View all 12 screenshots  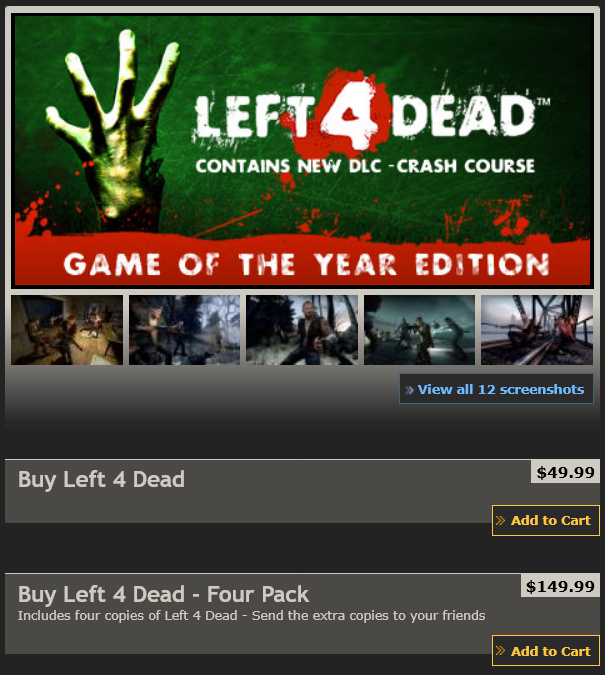[496, 389]
